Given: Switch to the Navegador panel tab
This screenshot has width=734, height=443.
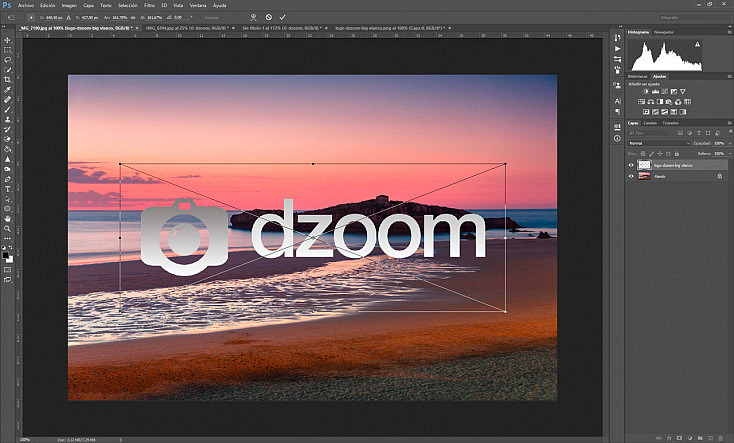Looking at the screenshot, I should 663,32.
